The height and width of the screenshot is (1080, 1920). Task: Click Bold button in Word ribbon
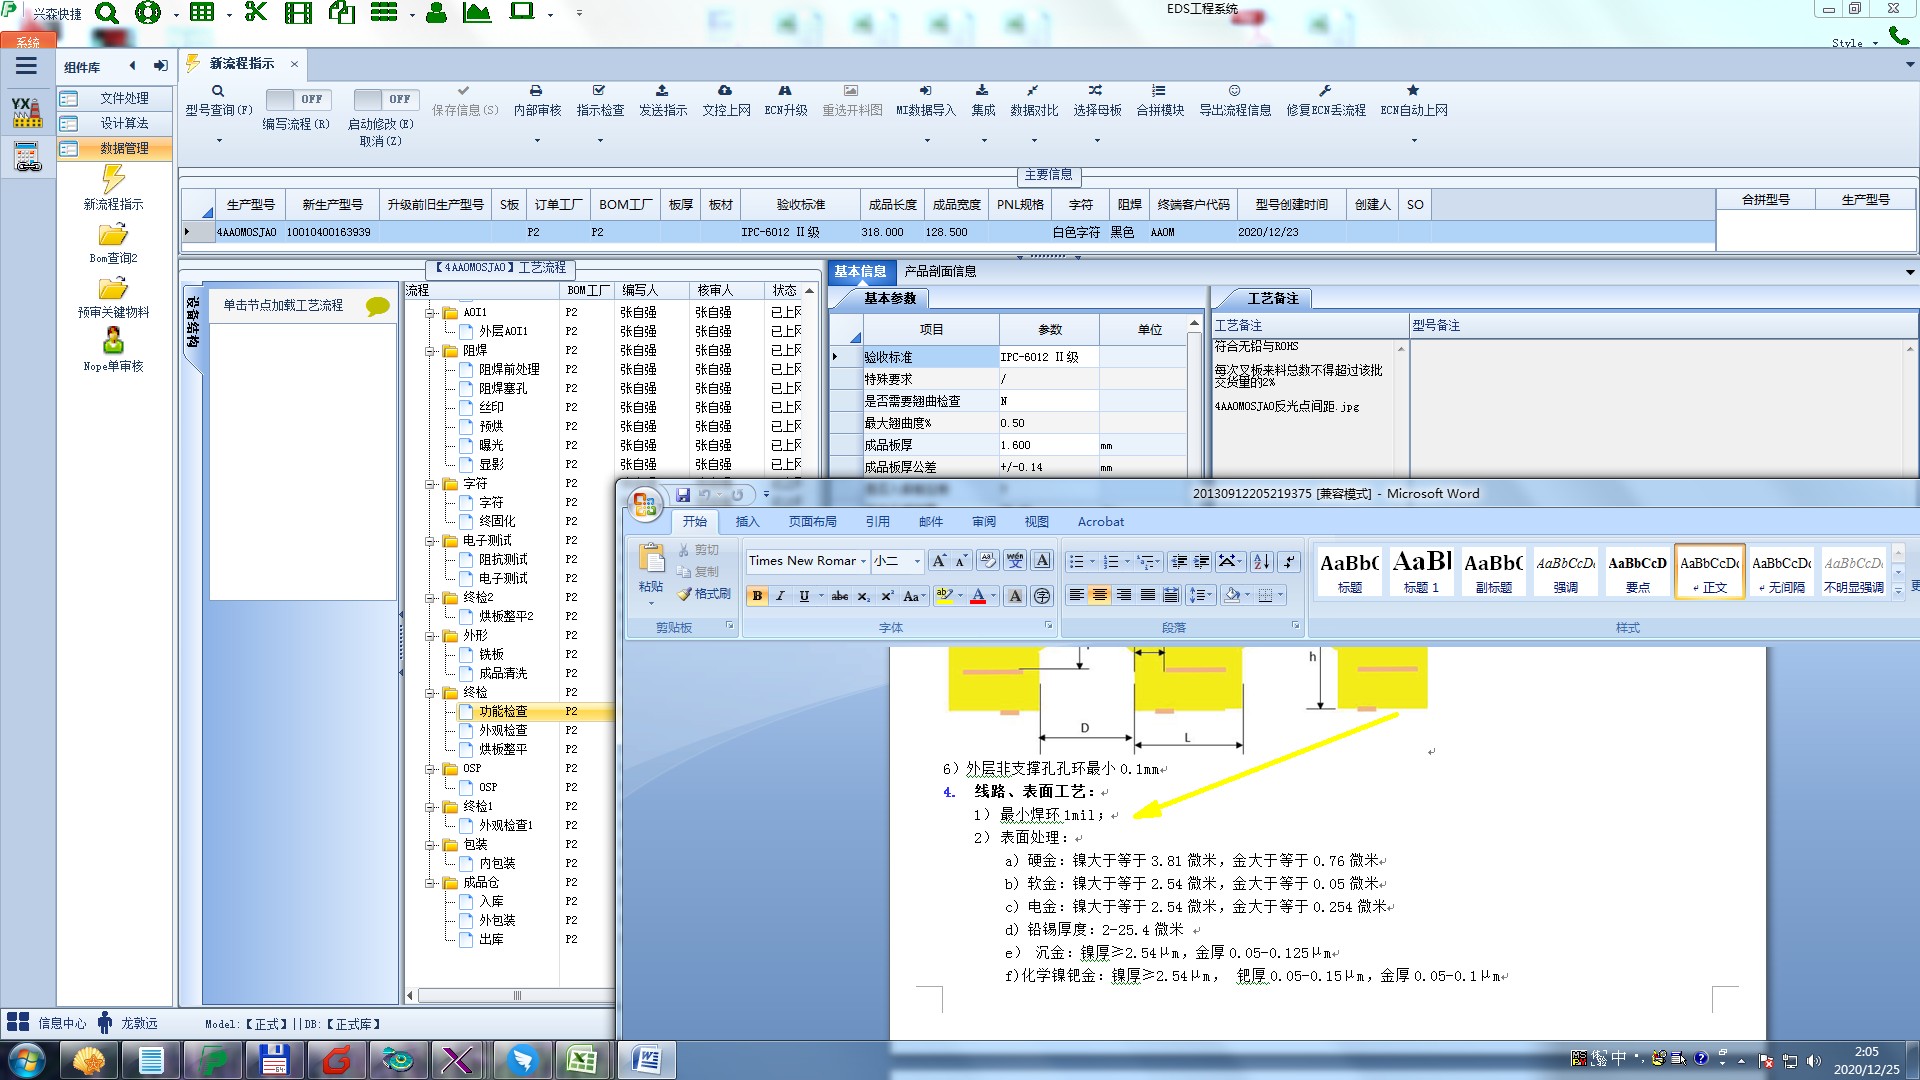point(757,596)
